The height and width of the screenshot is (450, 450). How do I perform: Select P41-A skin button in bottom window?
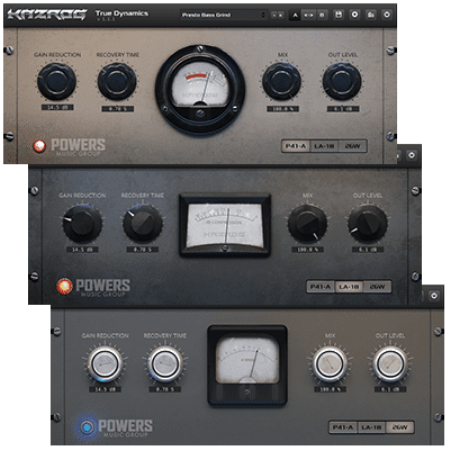(343, 427)
